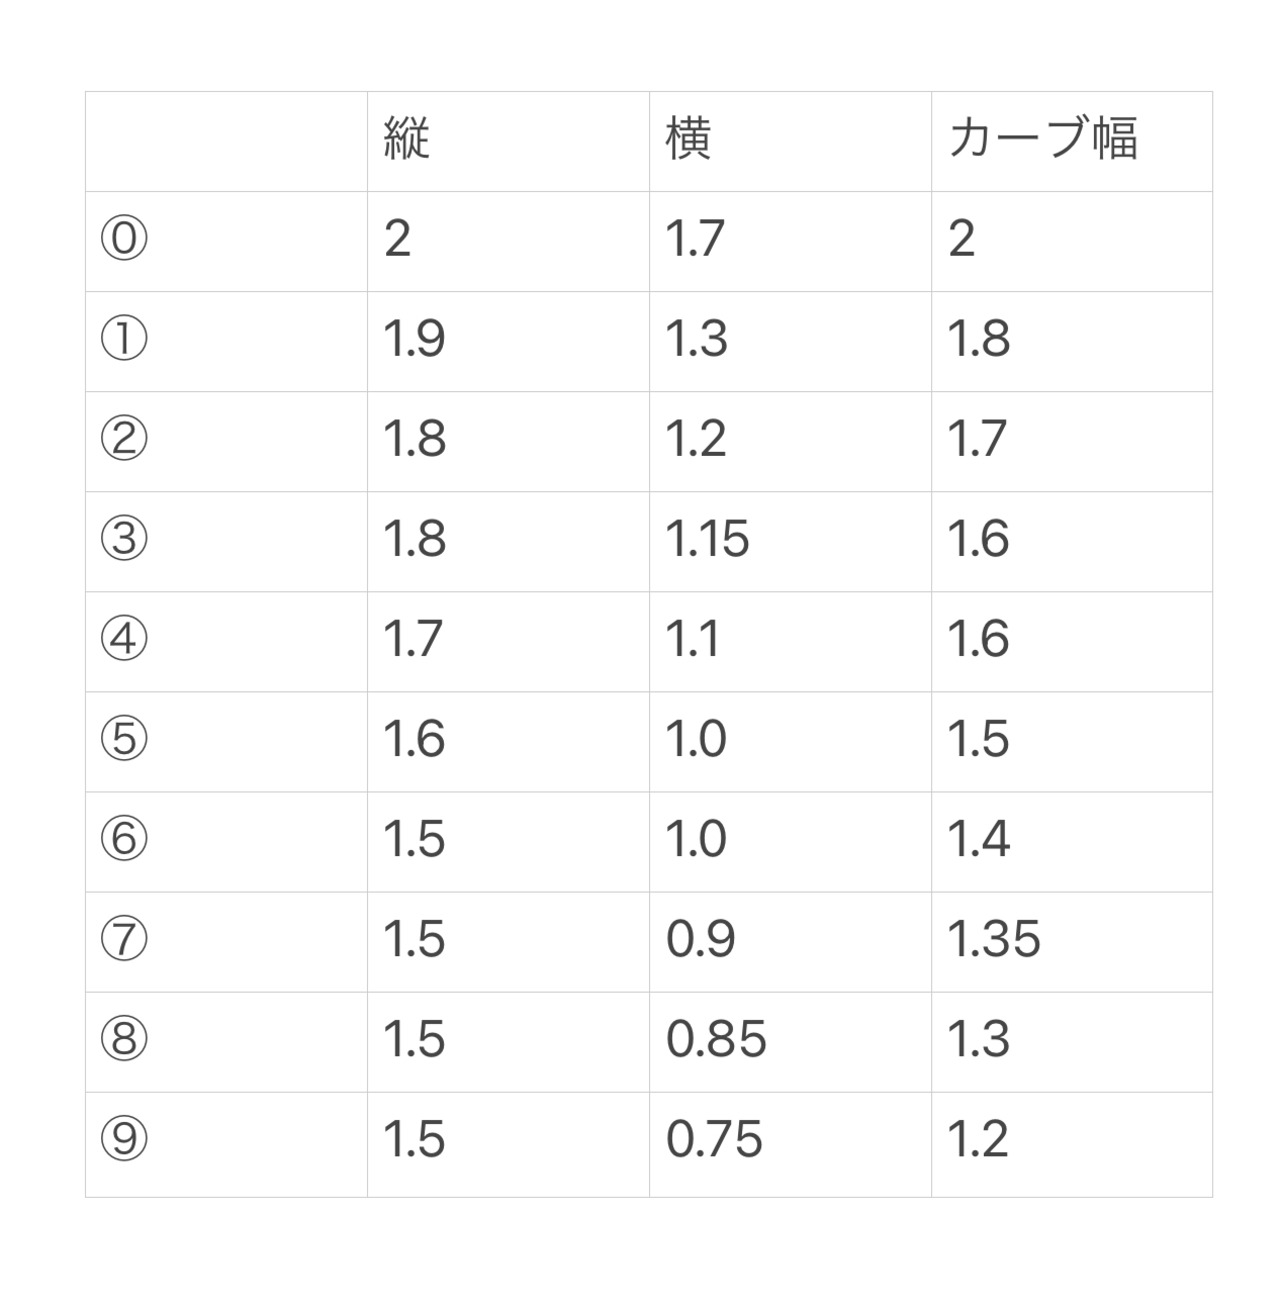Click the 縦 column header
The height and width of the screenshot is (1309, 1280).
[406, 138]
